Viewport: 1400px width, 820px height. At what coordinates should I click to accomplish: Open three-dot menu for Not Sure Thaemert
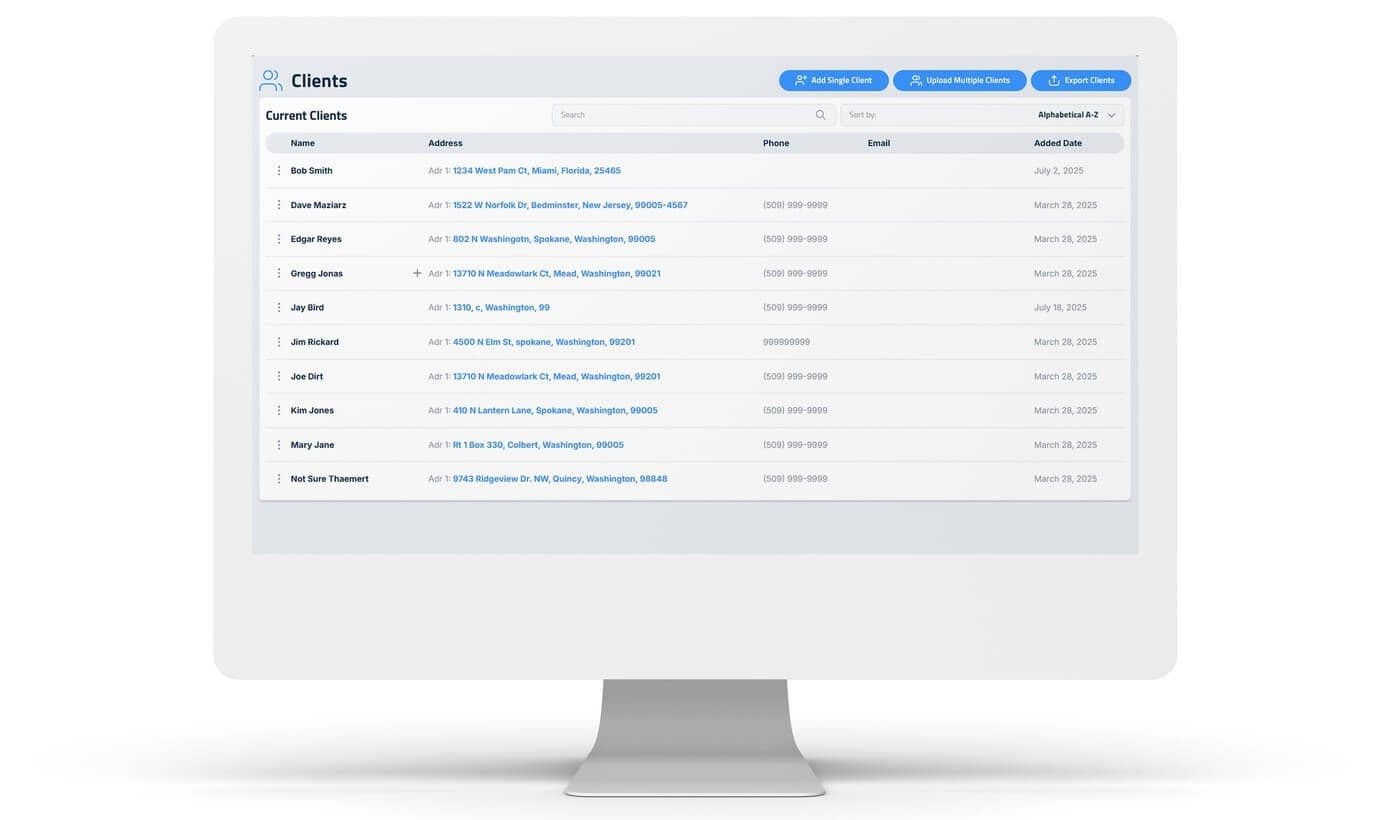279,479
